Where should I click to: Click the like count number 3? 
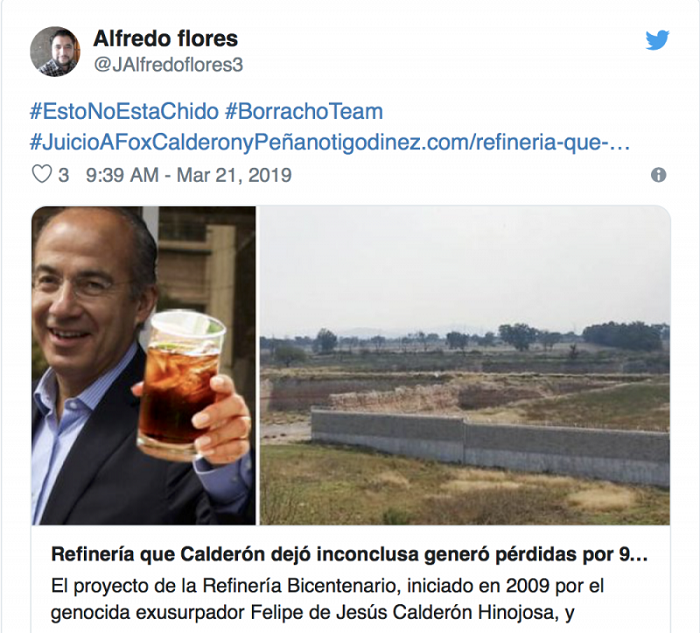pos(64,175)
